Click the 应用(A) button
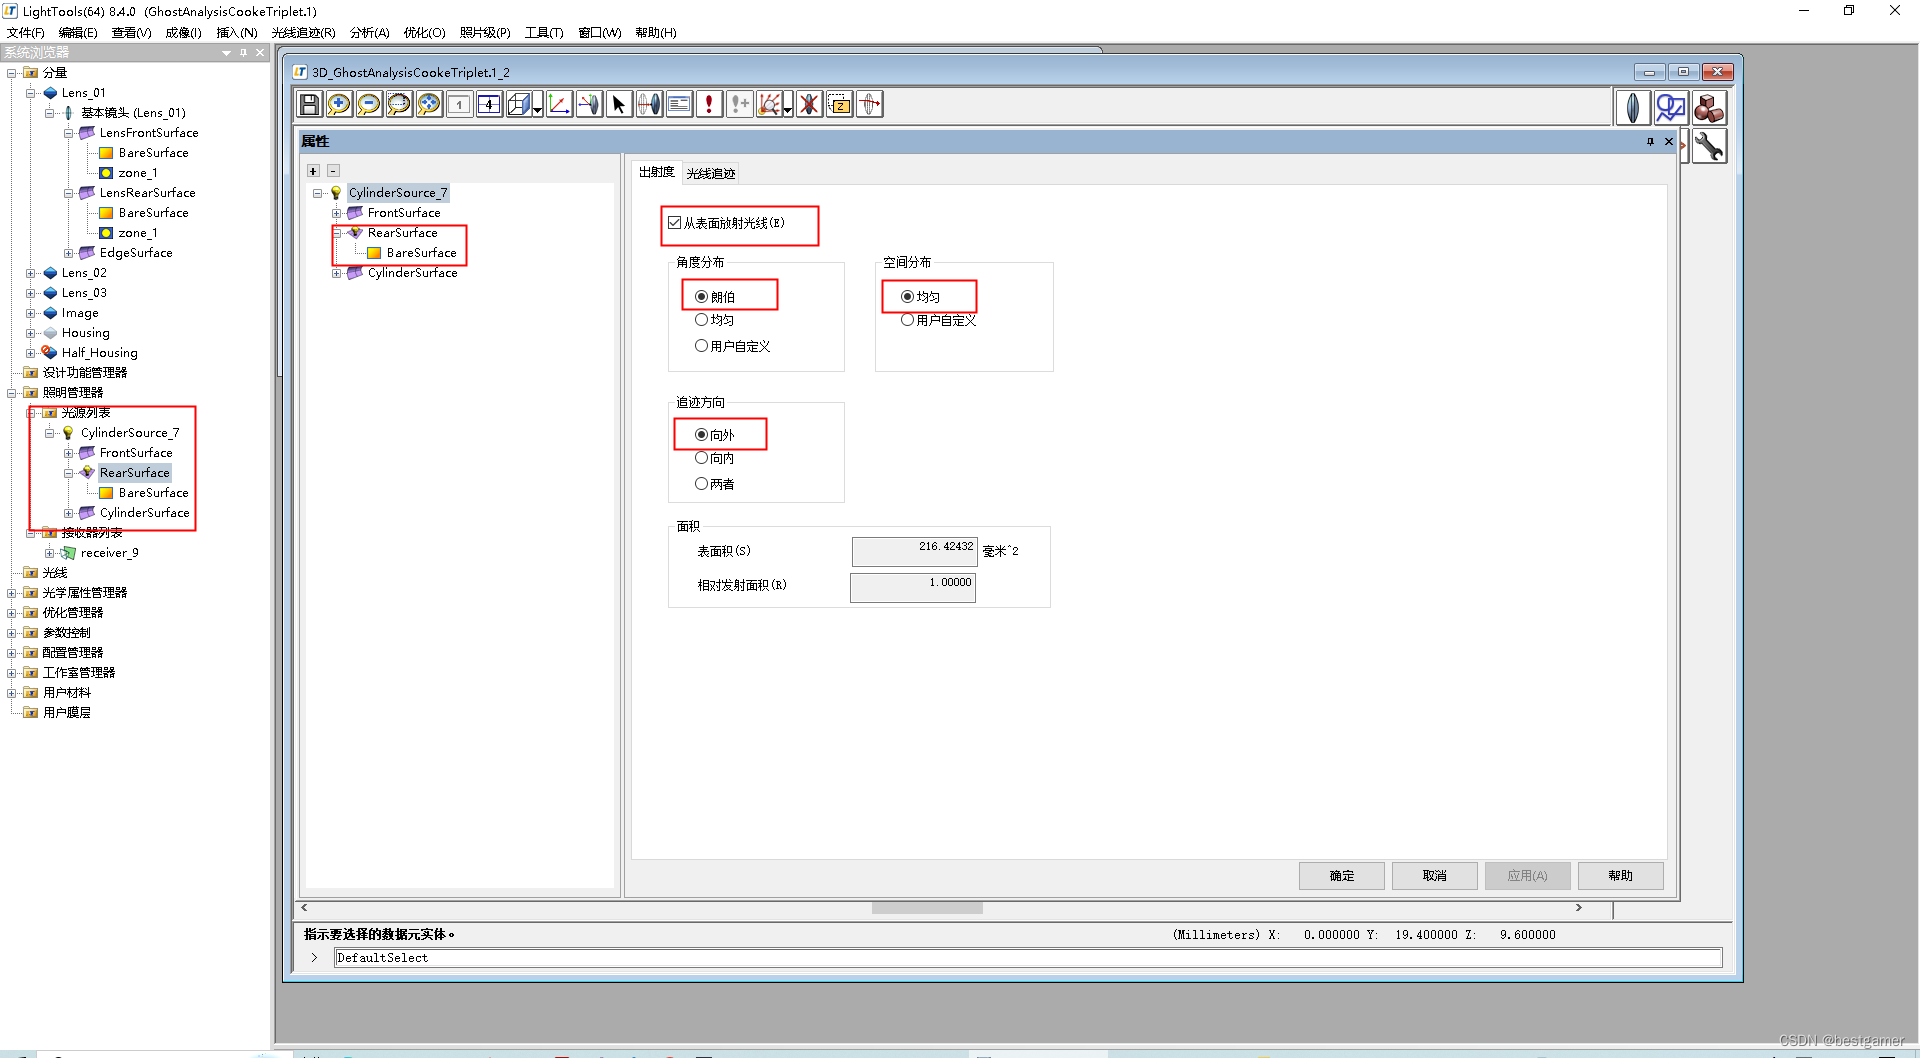The image size is (1920, 1058). tap(1527, 875)
